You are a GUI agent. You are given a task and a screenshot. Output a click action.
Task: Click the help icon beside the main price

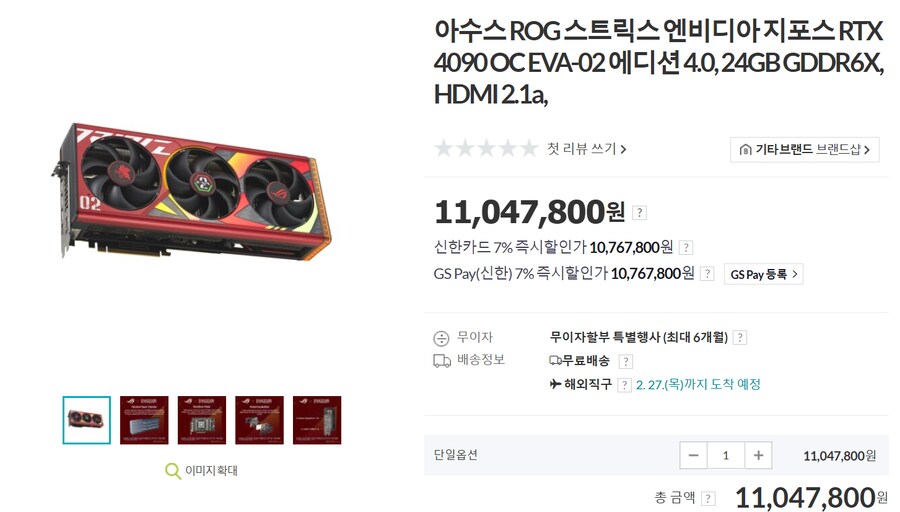[639, 213]
